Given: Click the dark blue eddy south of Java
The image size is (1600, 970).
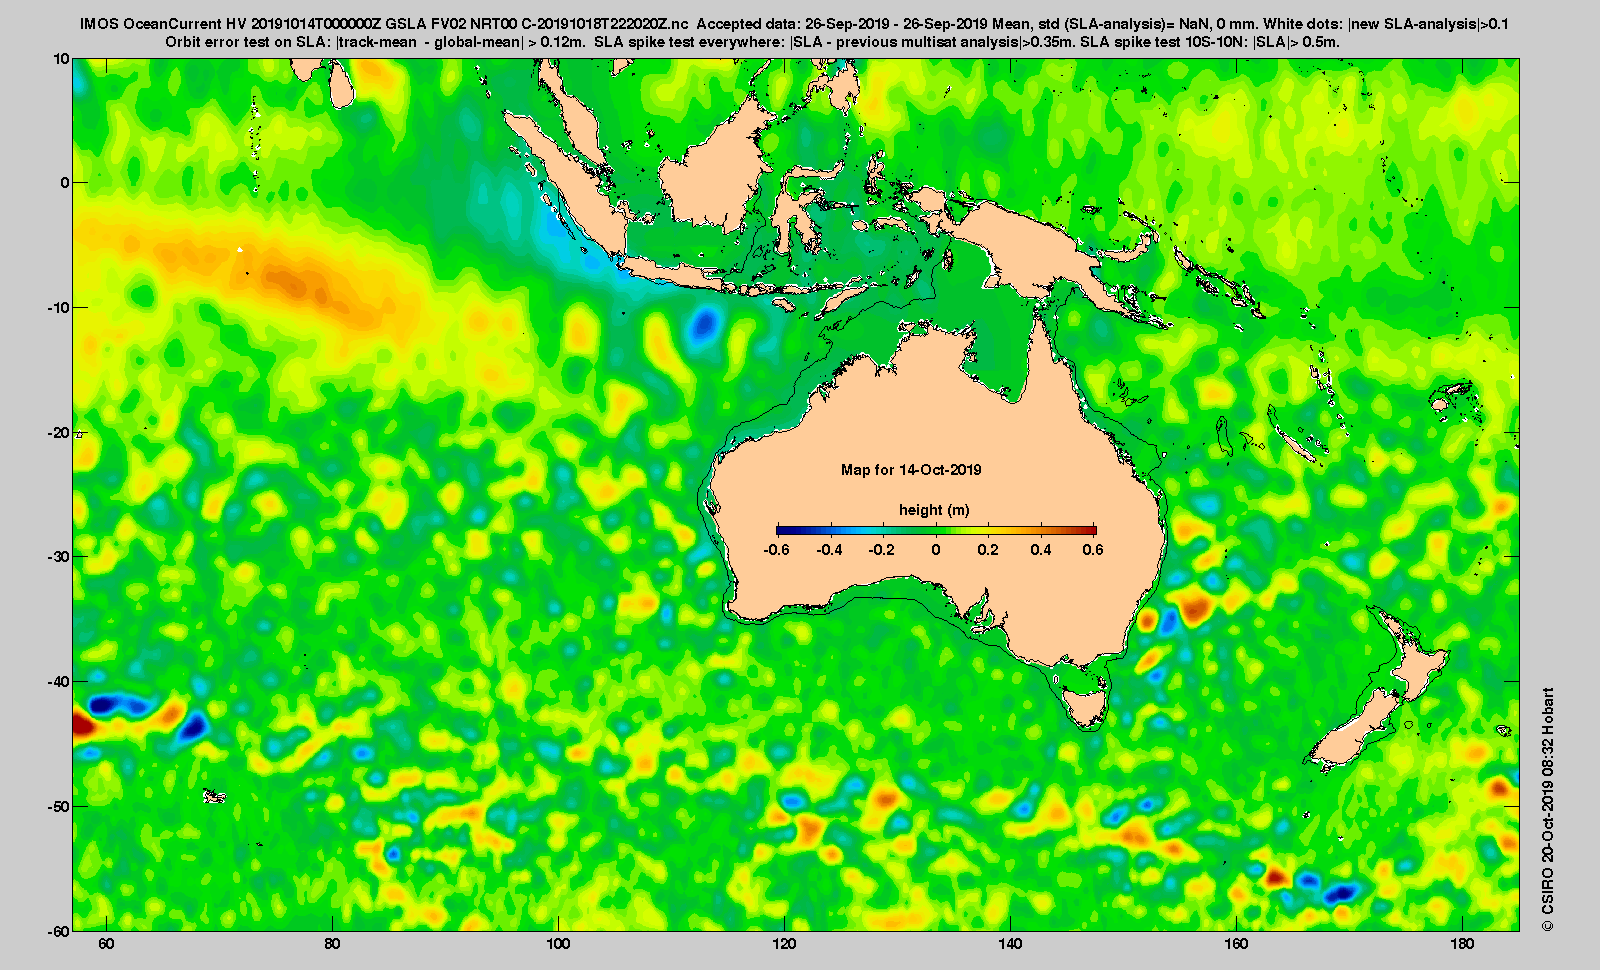Looking at the screenshot, I should (705, 324).
